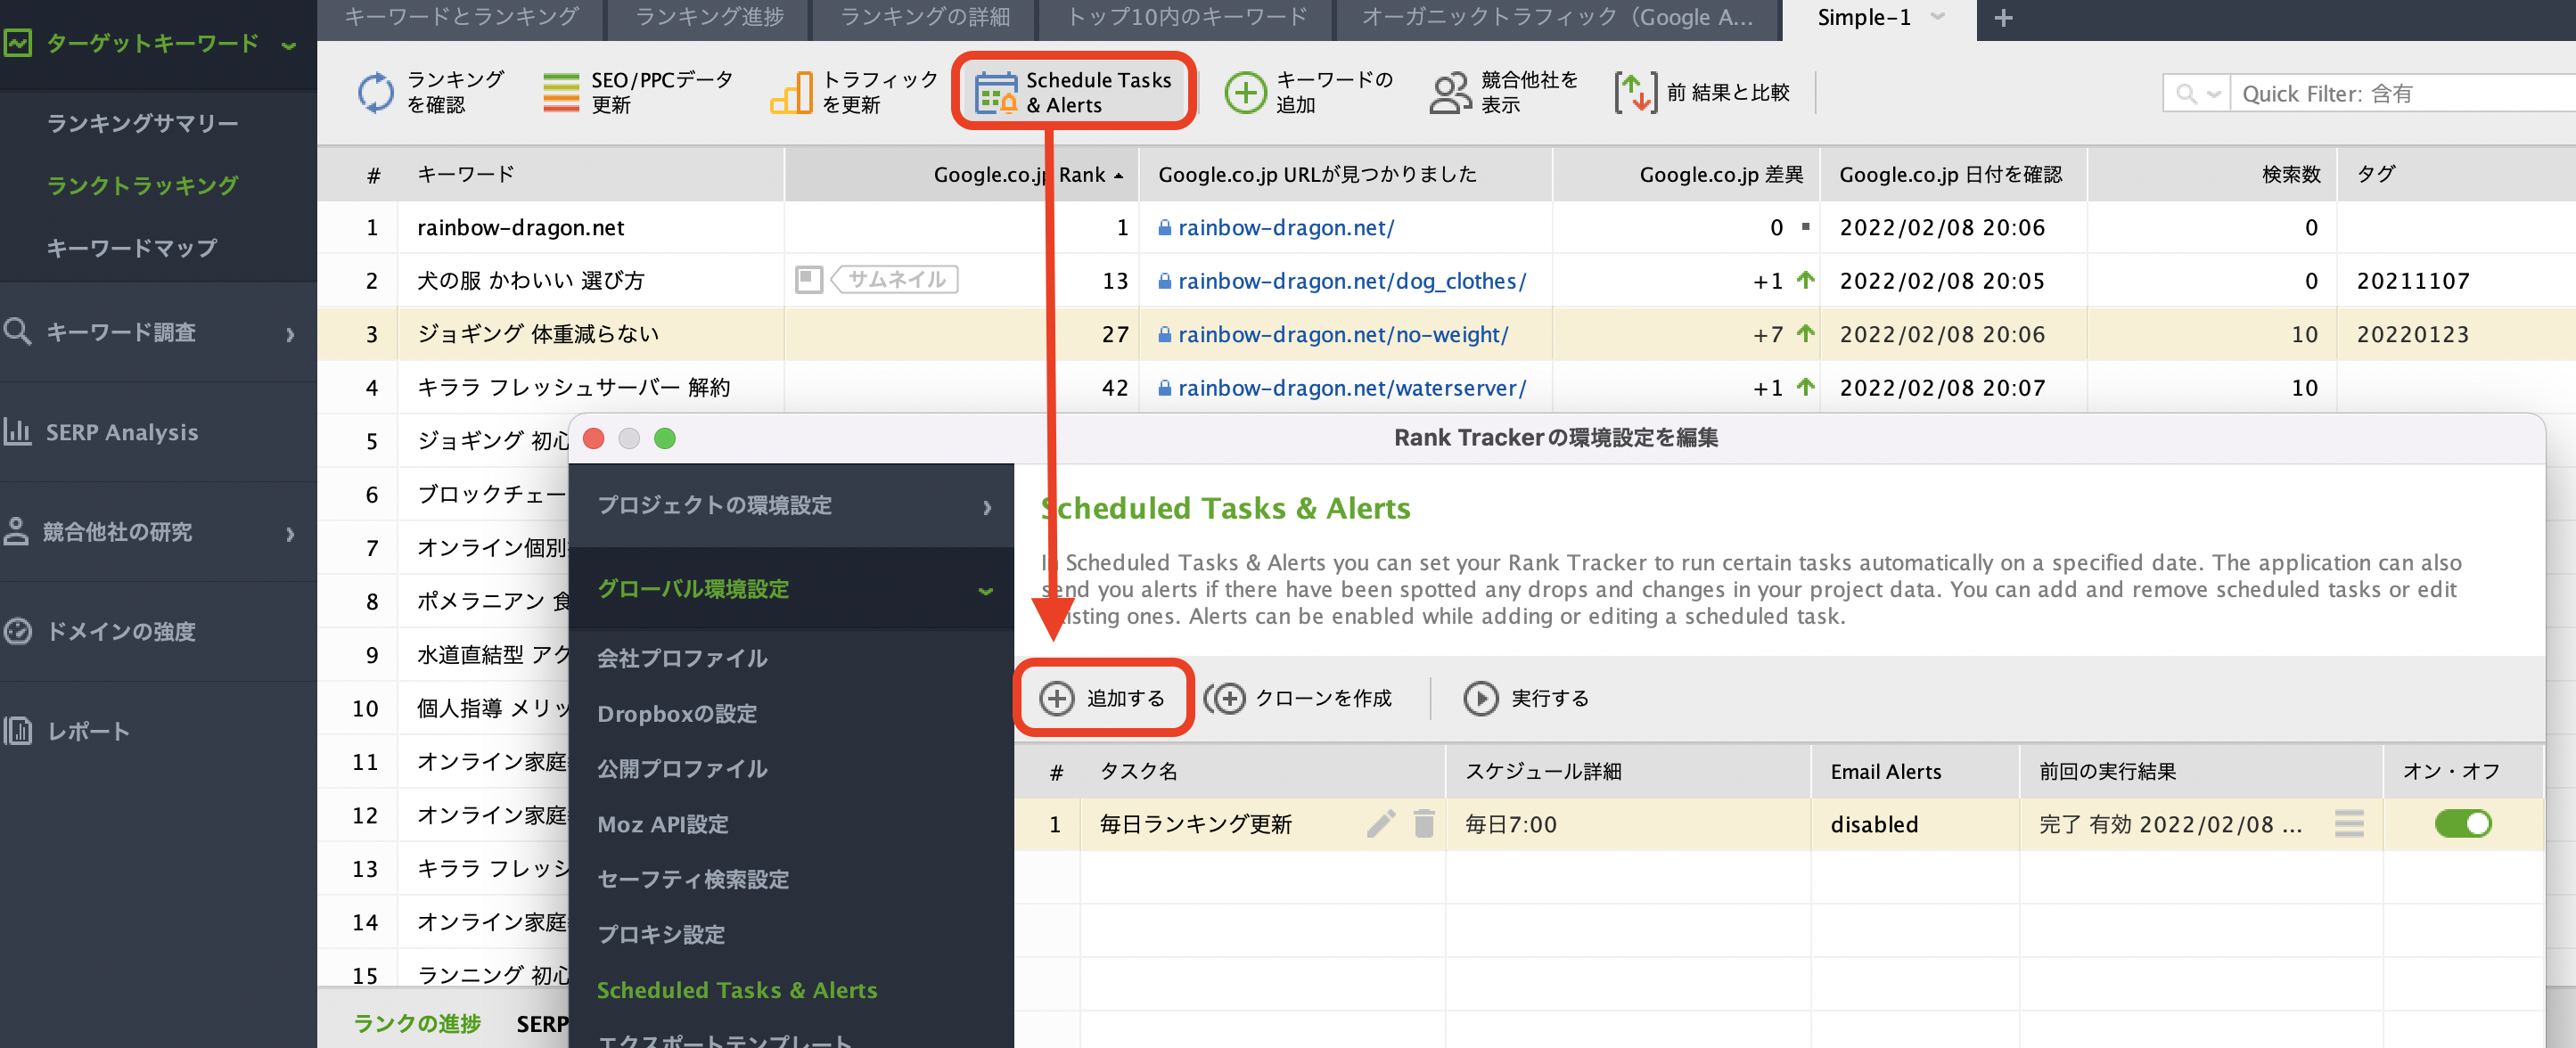
Task: Click the ドメインの強度 gauge icon
Action: pyautogui.click(x=17, y=632)
